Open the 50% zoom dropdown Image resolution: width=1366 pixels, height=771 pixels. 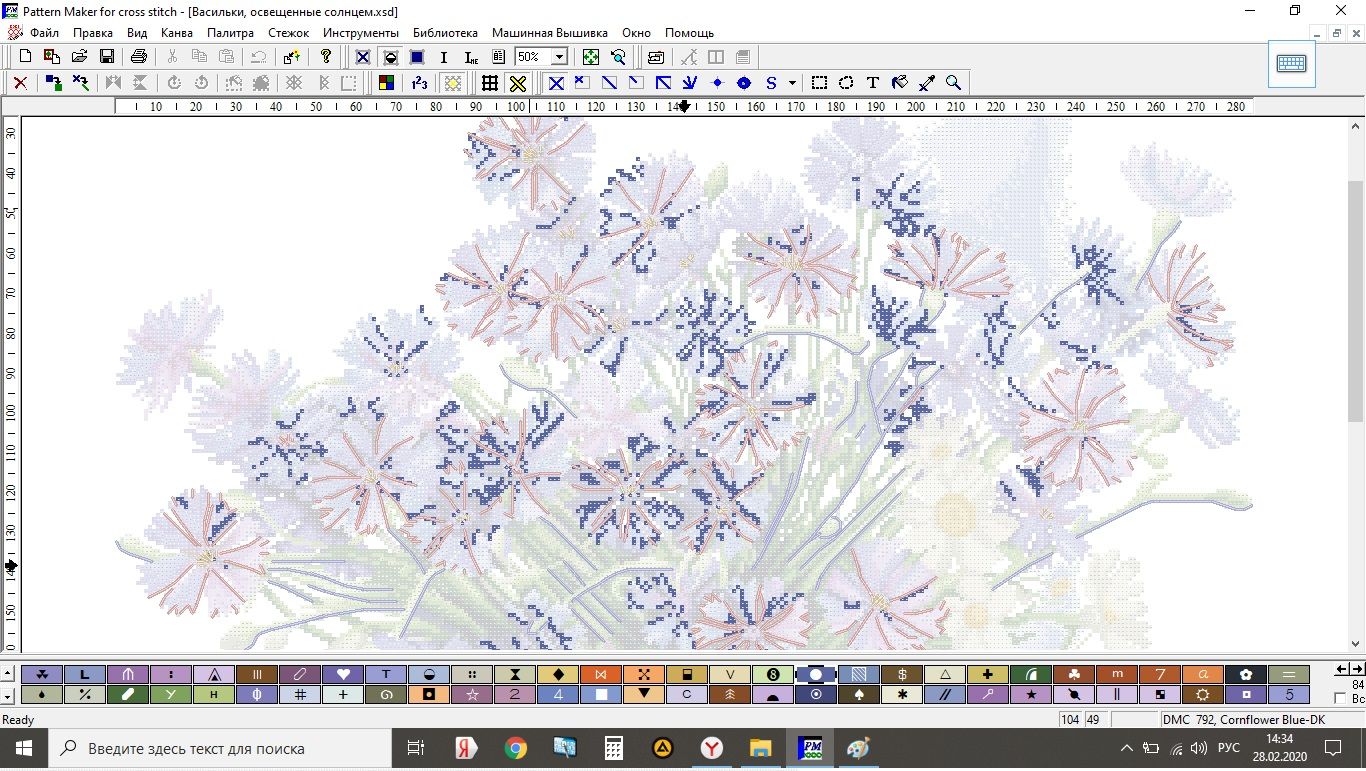559,57
